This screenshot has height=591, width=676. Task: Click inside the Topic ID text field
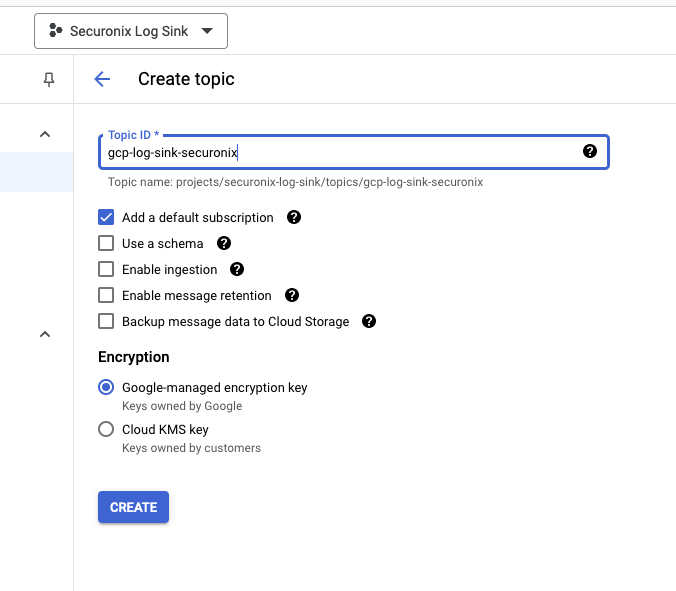coord(340,153)
